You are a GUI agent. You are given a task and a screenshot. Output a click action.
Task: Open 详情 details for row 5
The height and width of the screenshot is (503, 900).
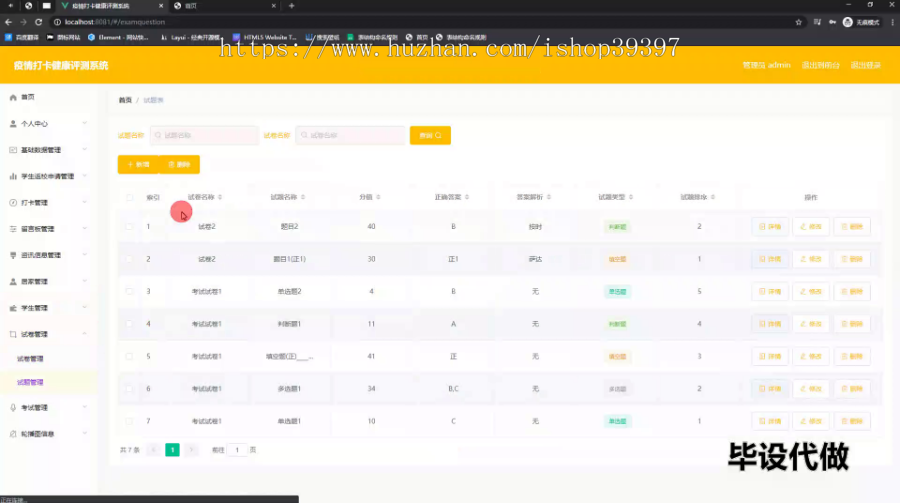[x=770, y=357]
